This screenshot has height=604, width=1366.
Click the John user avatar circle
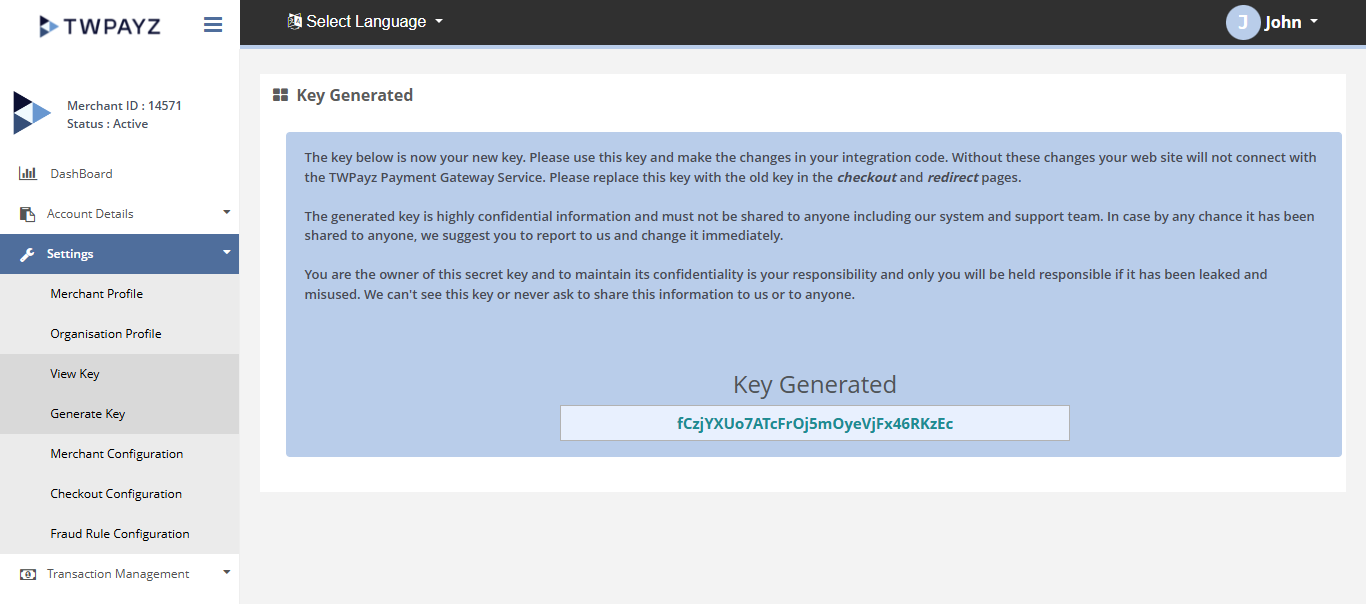tap(1242, 22)
